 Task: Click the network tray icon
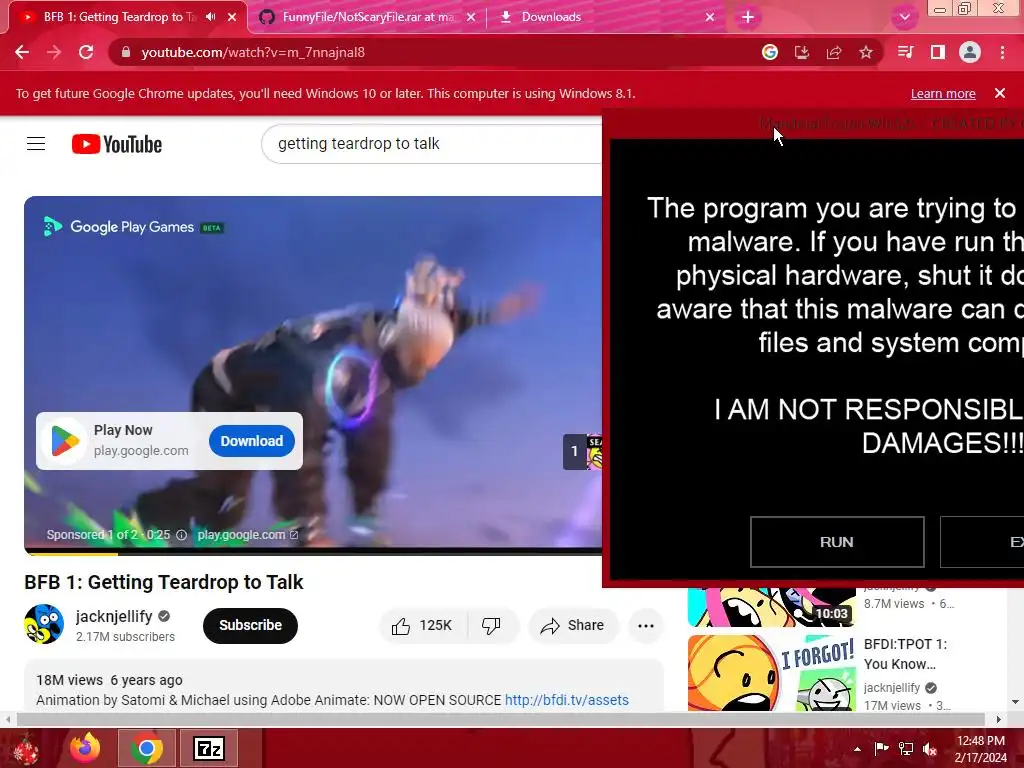click(x=906, y=748)
